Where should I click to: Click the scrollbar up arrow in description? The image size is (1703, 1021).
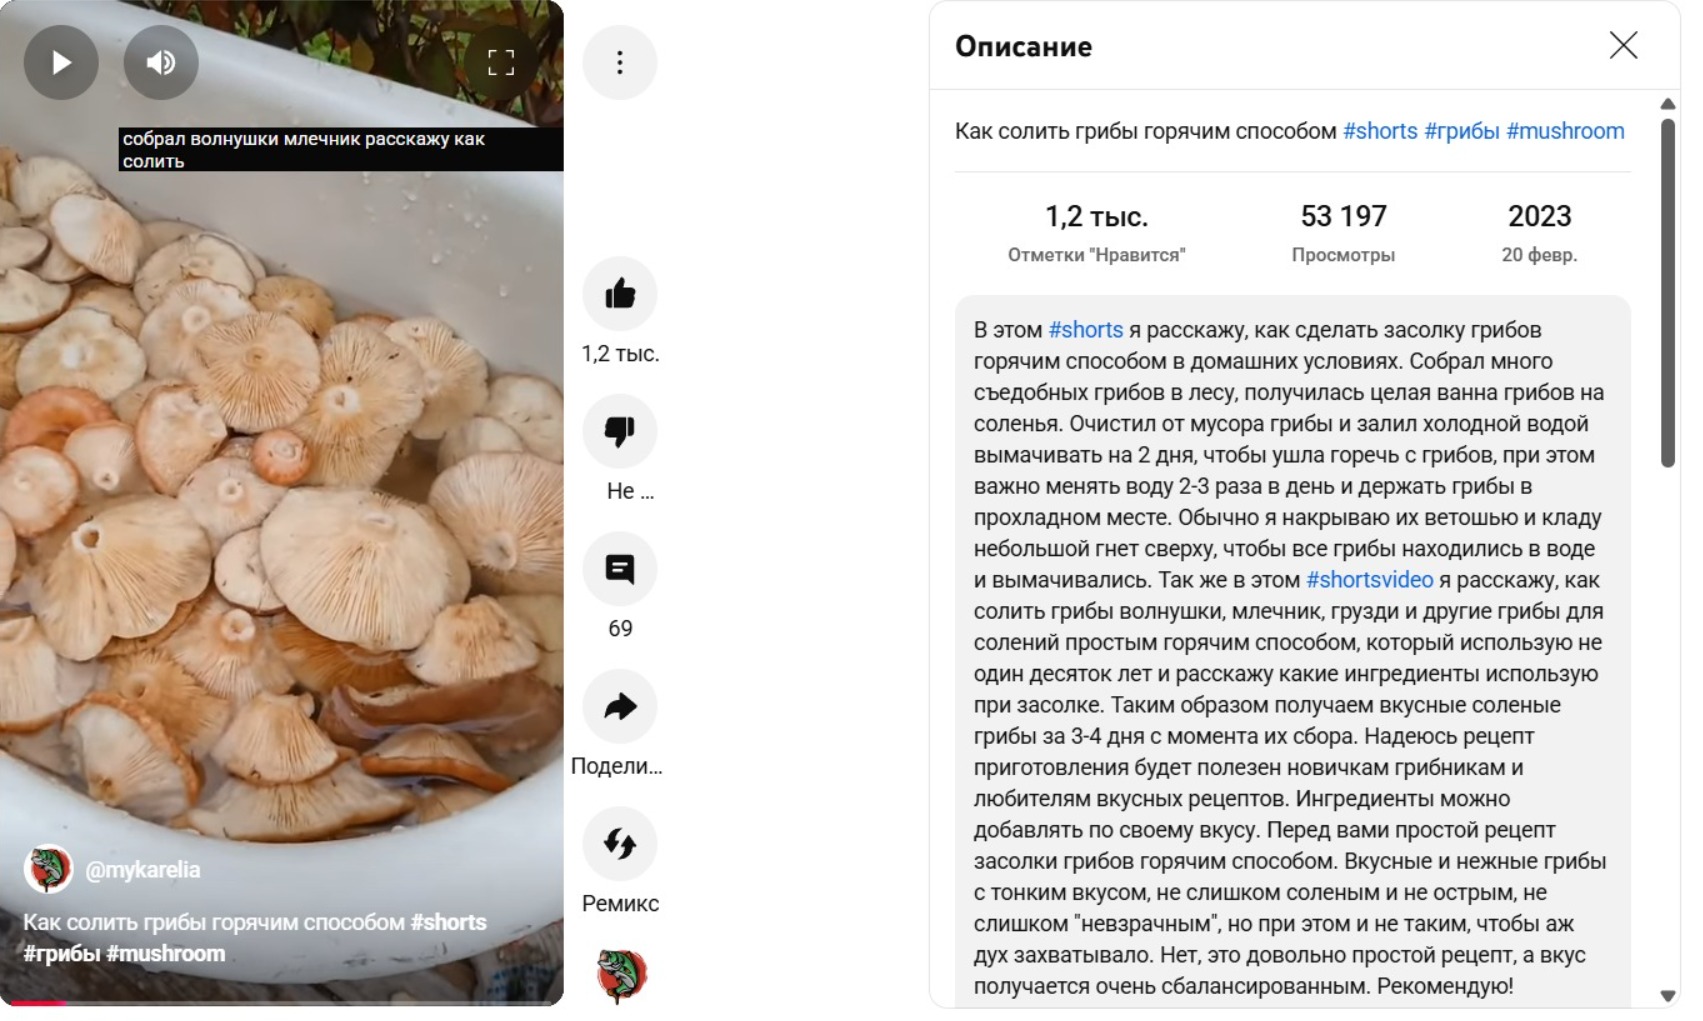pos(1667,104)
